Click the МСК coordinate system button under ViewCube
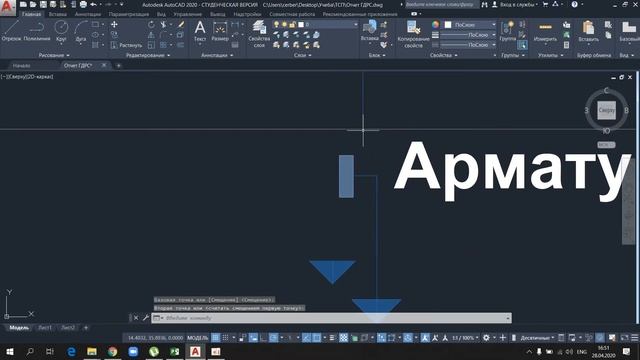This screenshot has width=640, height=360. click(606, 144)
